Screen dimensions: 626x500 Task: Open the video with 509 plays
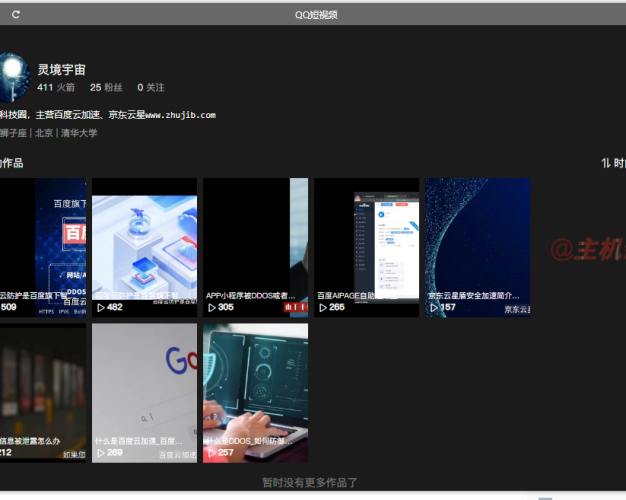pyautogui.click(x=43, y=248)
